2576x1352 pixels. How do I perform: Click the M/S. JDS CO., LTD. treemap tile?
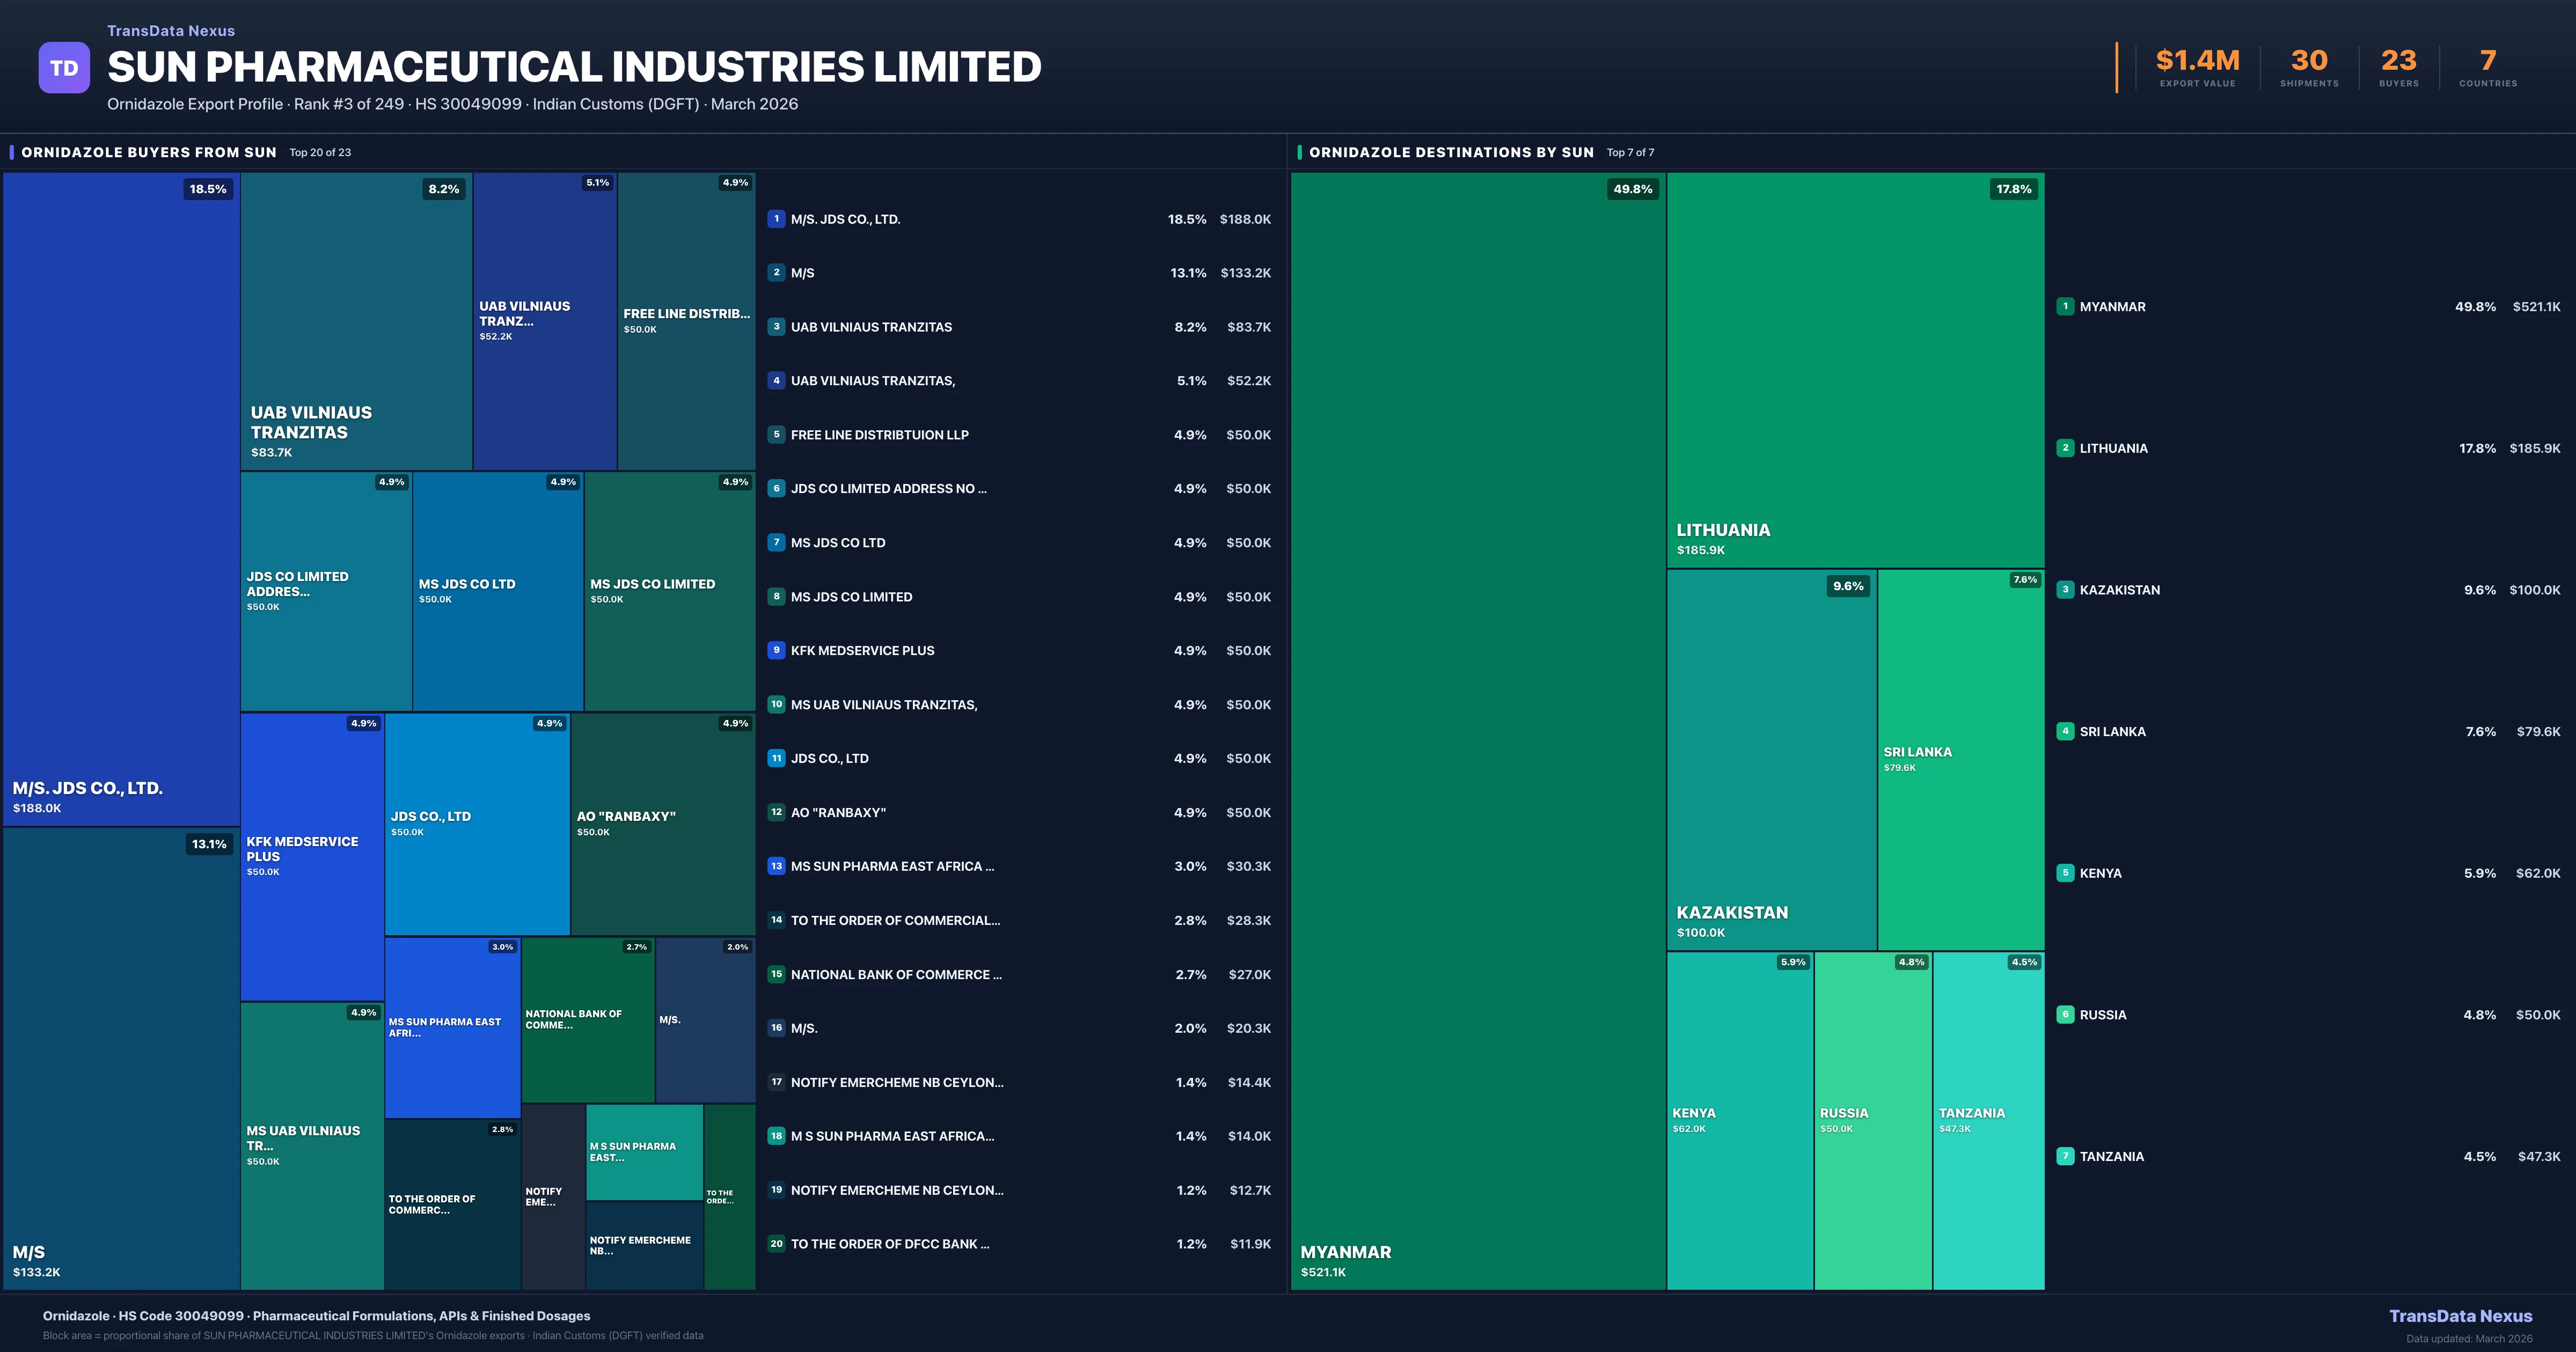(121, 500)
